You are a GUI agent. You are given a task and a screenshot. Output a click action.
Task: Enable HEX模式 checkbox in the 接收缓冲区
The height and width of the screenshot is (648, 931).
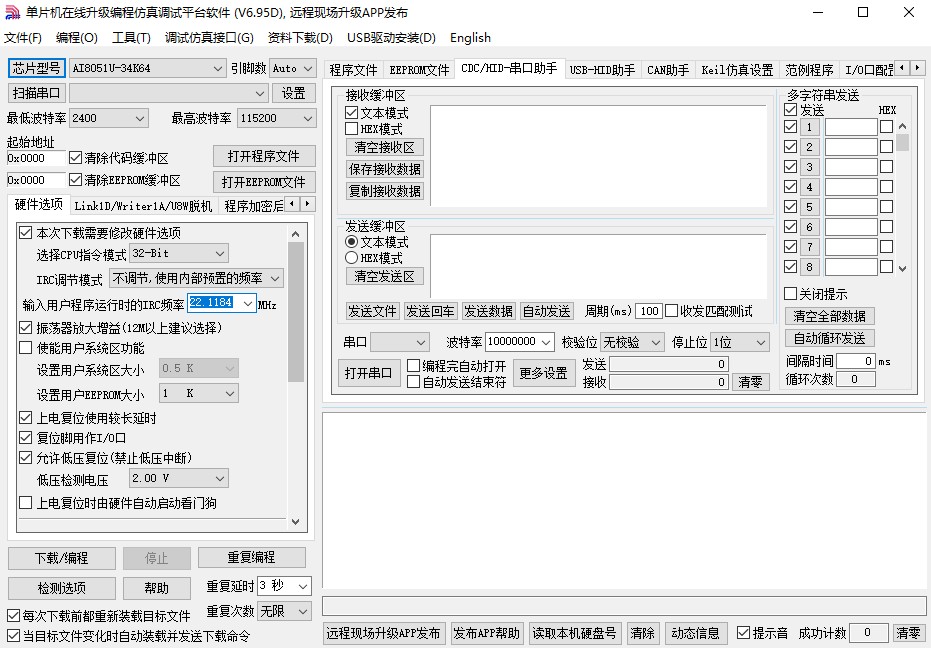[x=352, y=129]
